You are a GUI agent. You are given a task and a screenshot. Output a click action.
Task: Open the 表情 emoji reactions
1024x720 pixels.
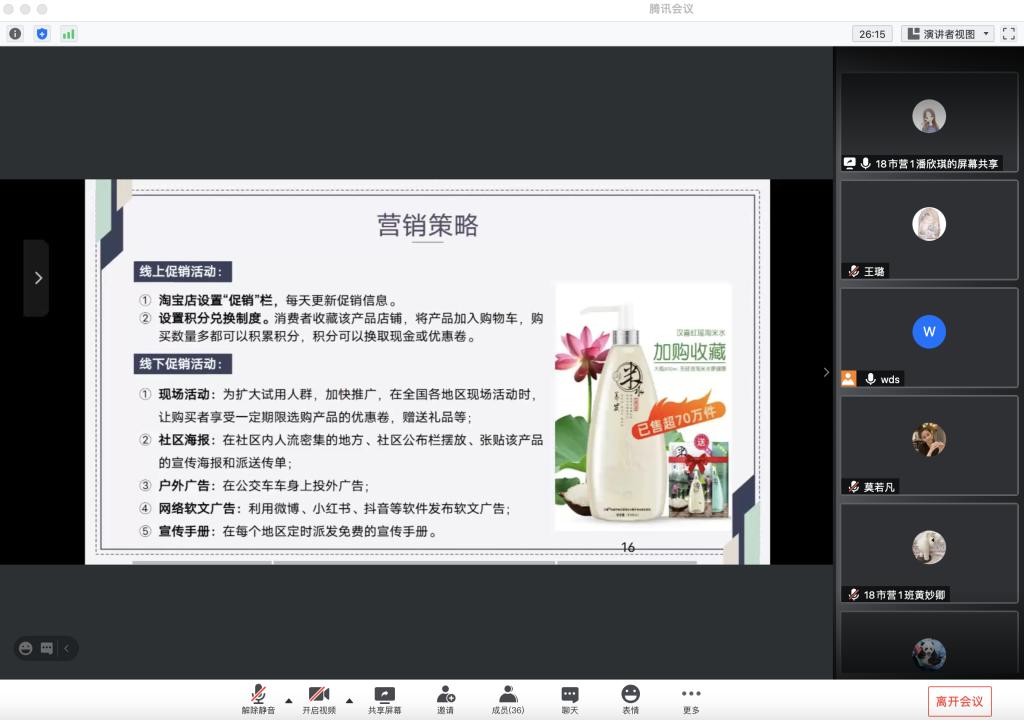point(630,699)
